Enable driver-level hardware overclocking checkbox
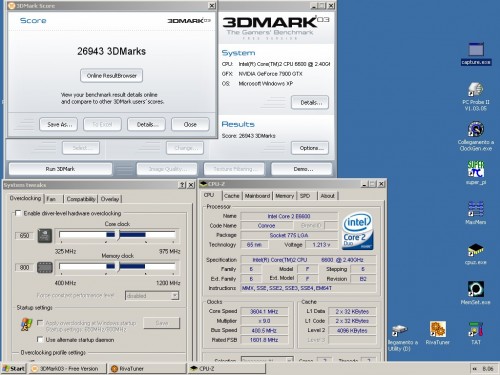500x375 pixels. click(x=18, y=213)
